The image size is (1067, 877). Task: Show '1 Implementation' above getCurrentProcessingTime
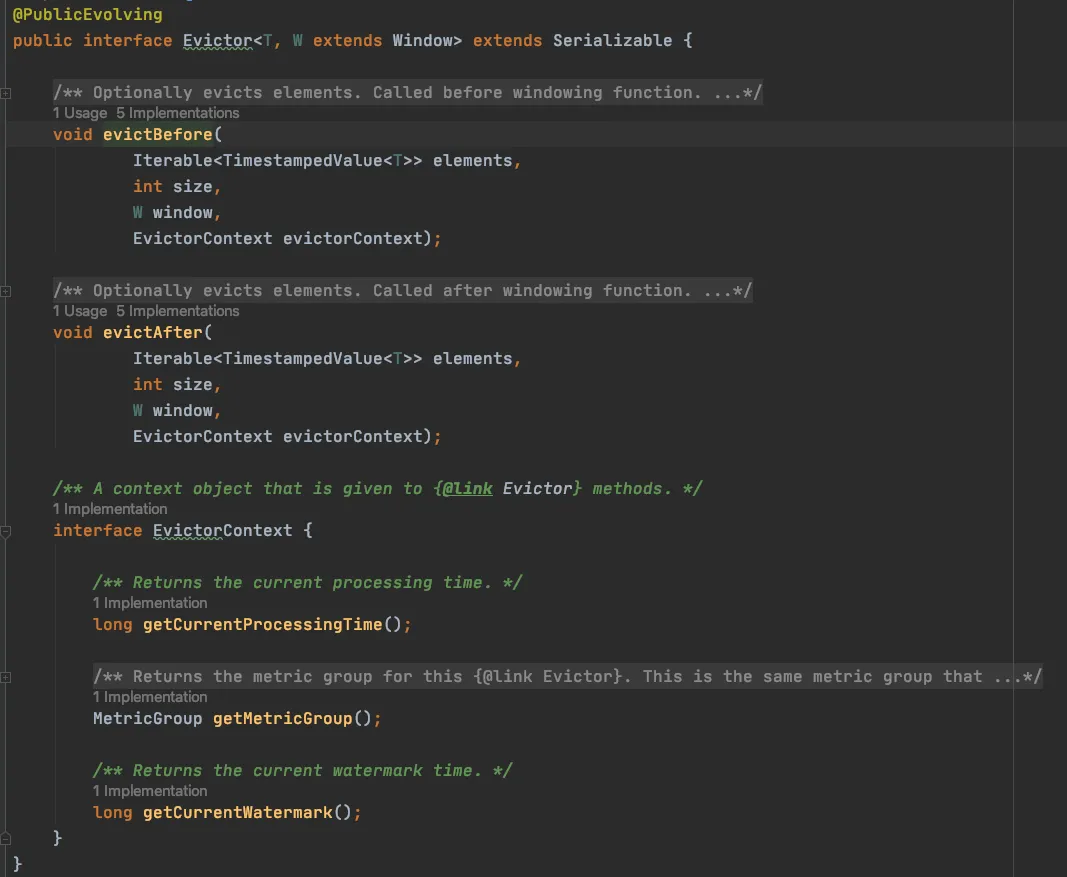[150, 603]
